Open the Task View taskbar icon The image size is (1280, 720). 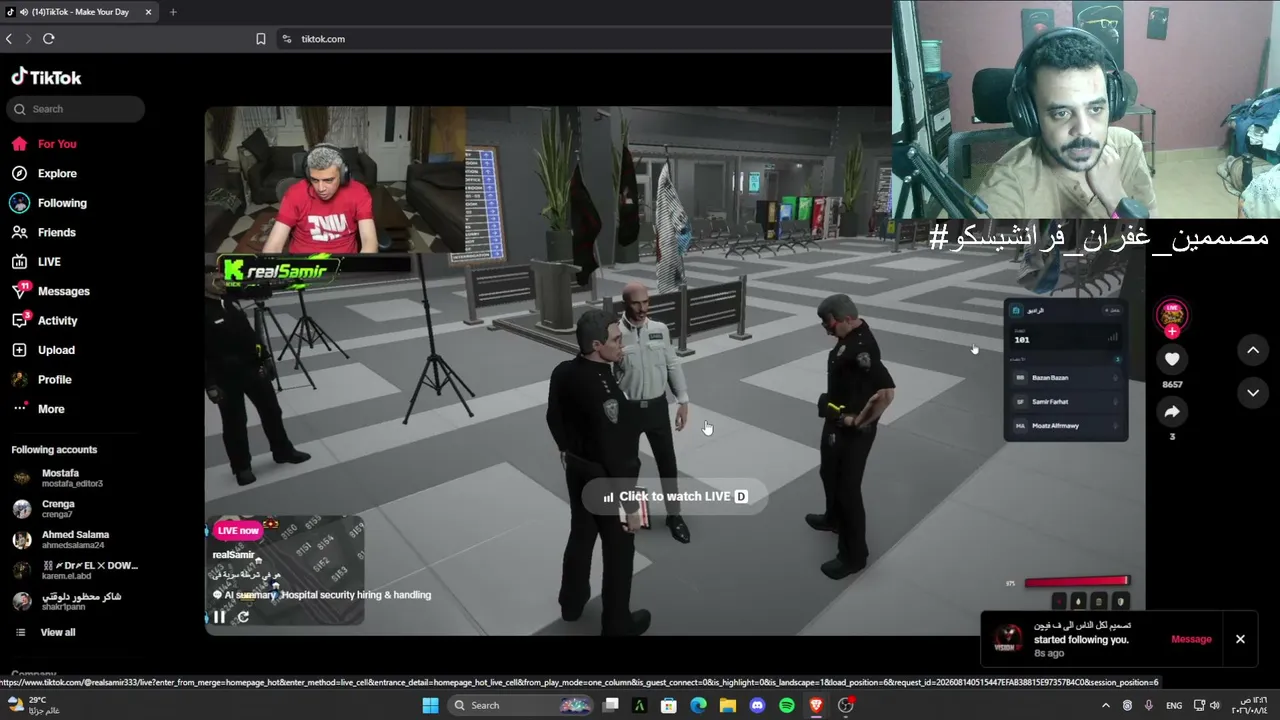tap(610, 705)
